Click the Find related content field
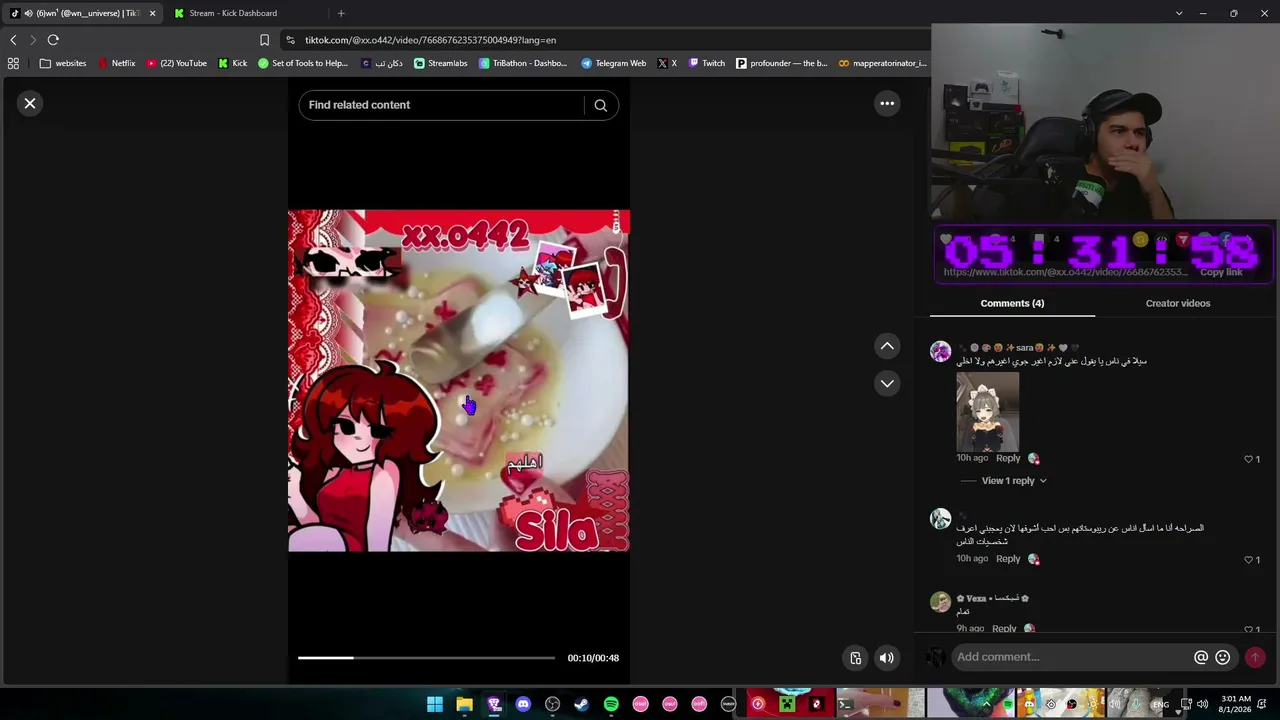Screen dimensions: 1280x720 pos(444,105)
